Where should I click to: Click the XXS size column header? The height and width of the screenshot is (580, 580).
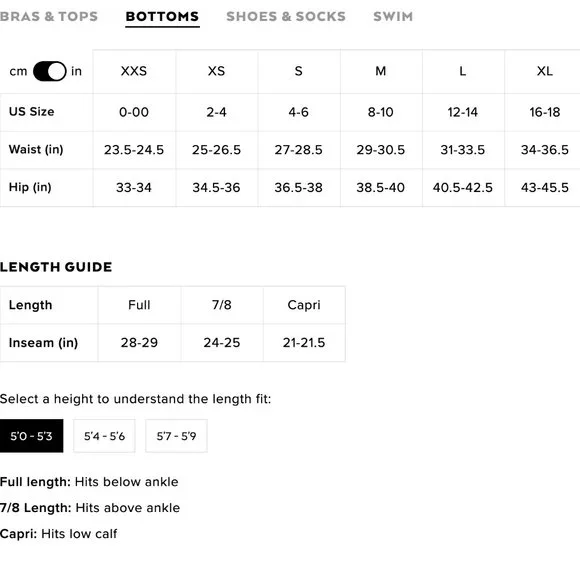(x=134, y=71)
